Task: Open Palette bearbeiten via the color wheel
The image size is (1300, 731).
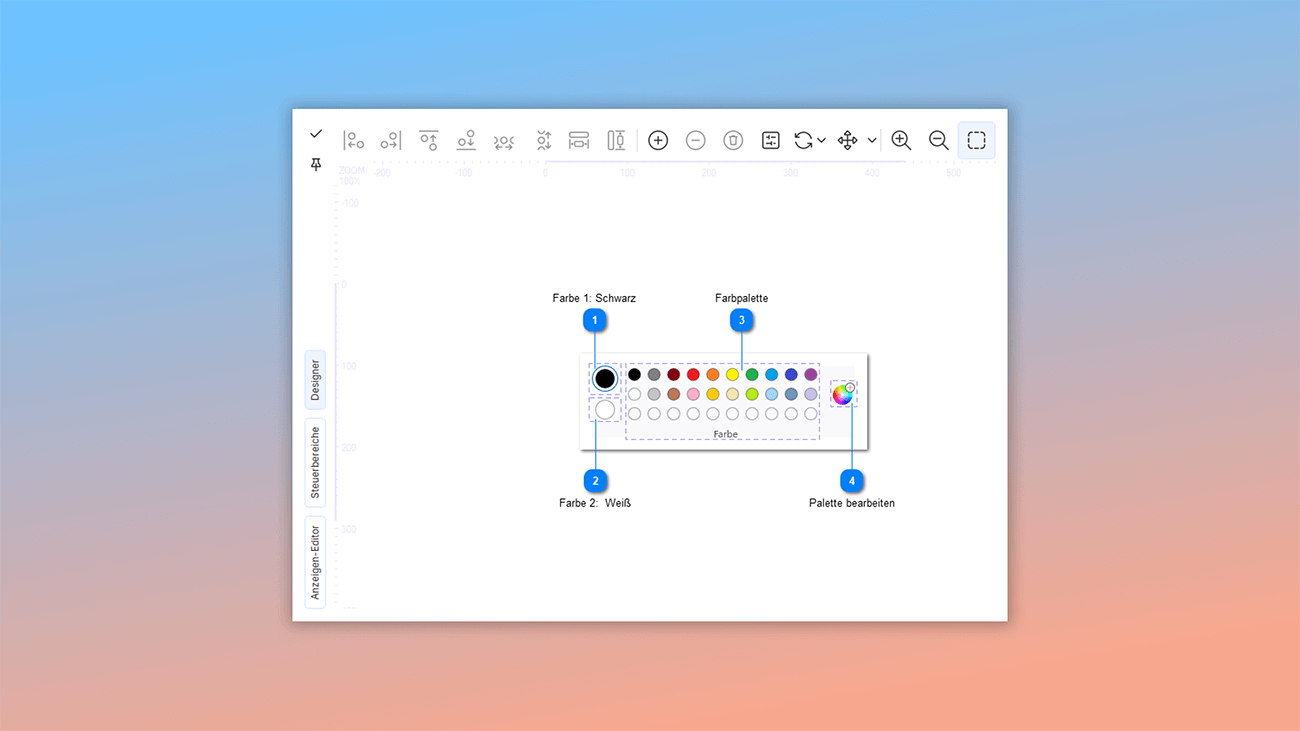Action: [x=843, y=394]
